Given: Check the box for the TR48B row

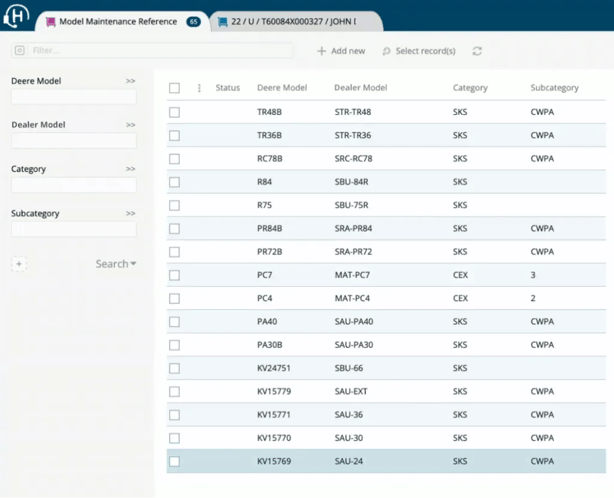Looking at the screenshot, I should tap(174, 112).
